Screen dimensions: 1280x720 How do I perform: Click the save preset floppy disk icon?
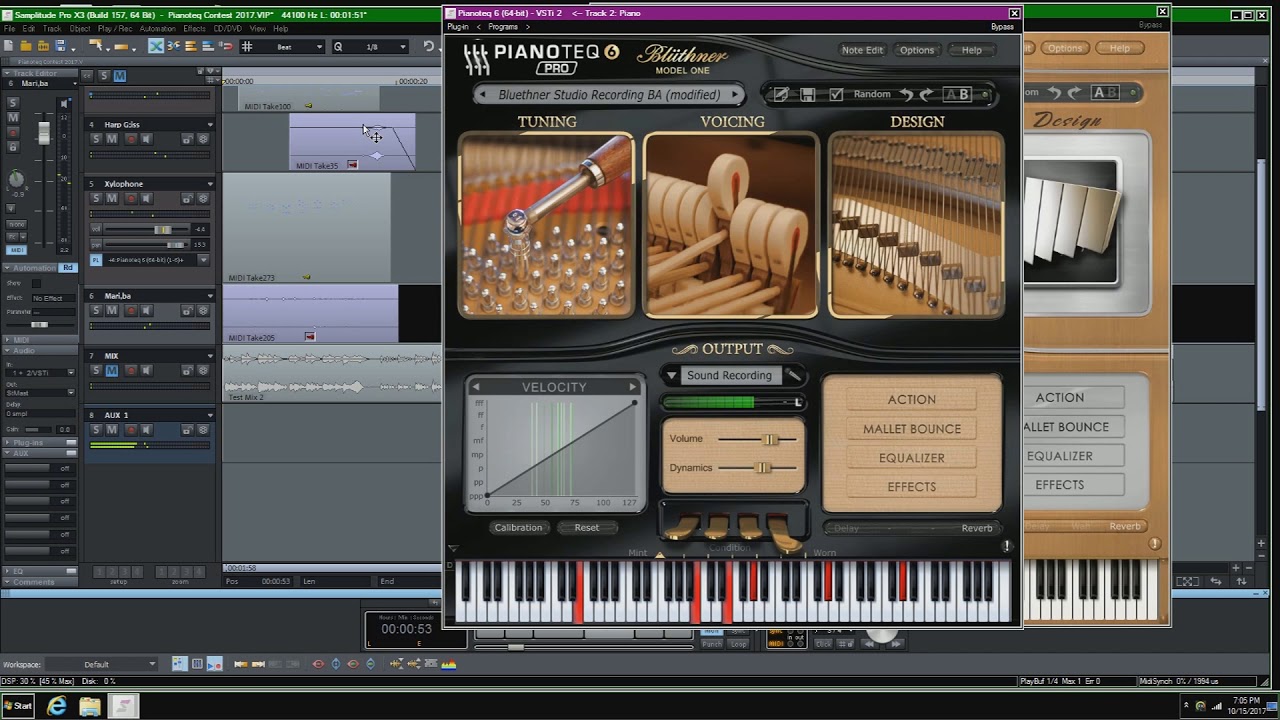tap(808, 94)
